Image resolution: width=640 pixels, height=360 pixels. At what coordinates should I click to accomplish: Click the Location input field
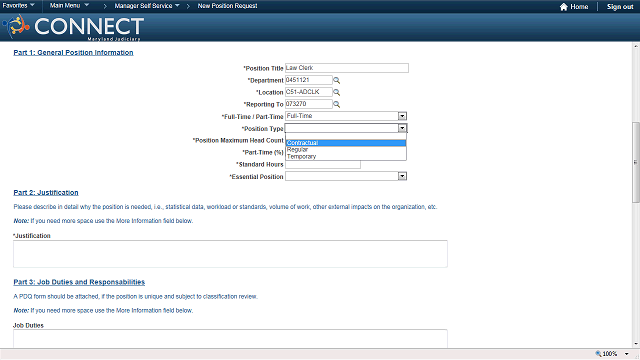point(309,92)
